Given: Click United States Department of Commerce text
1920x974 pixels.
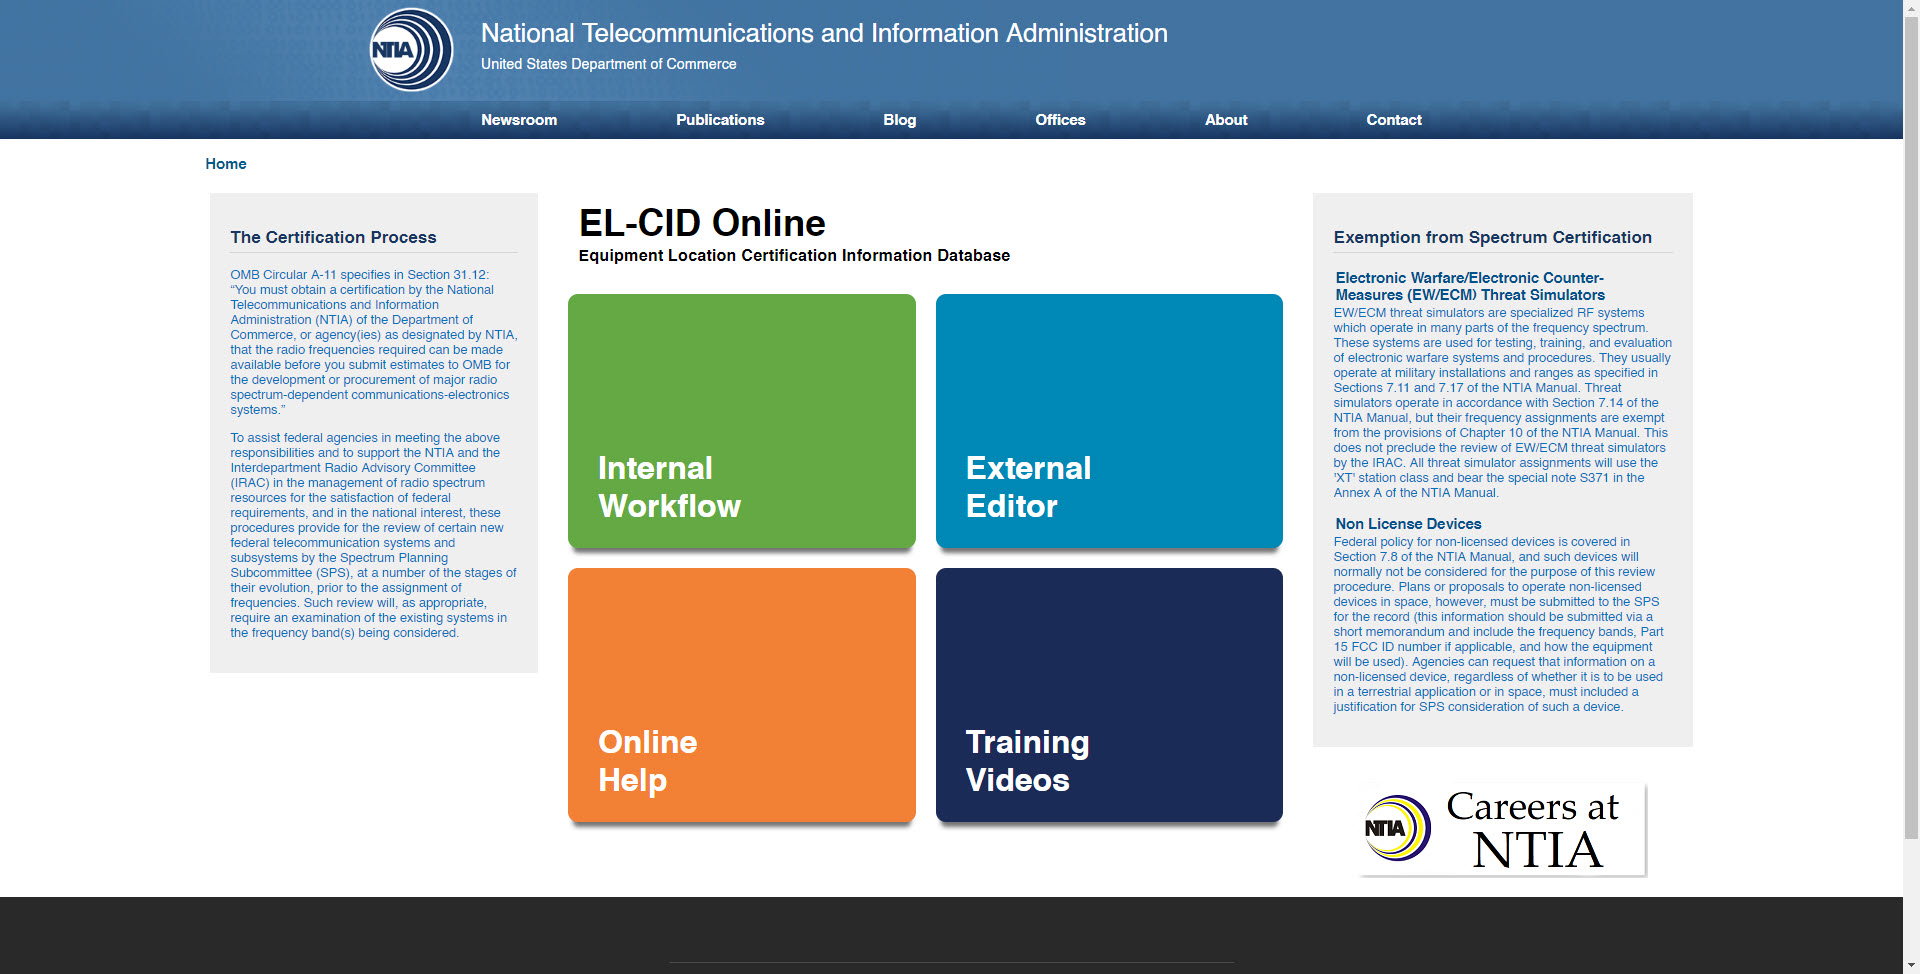Looking at the screenshot, I should point(608,64).
